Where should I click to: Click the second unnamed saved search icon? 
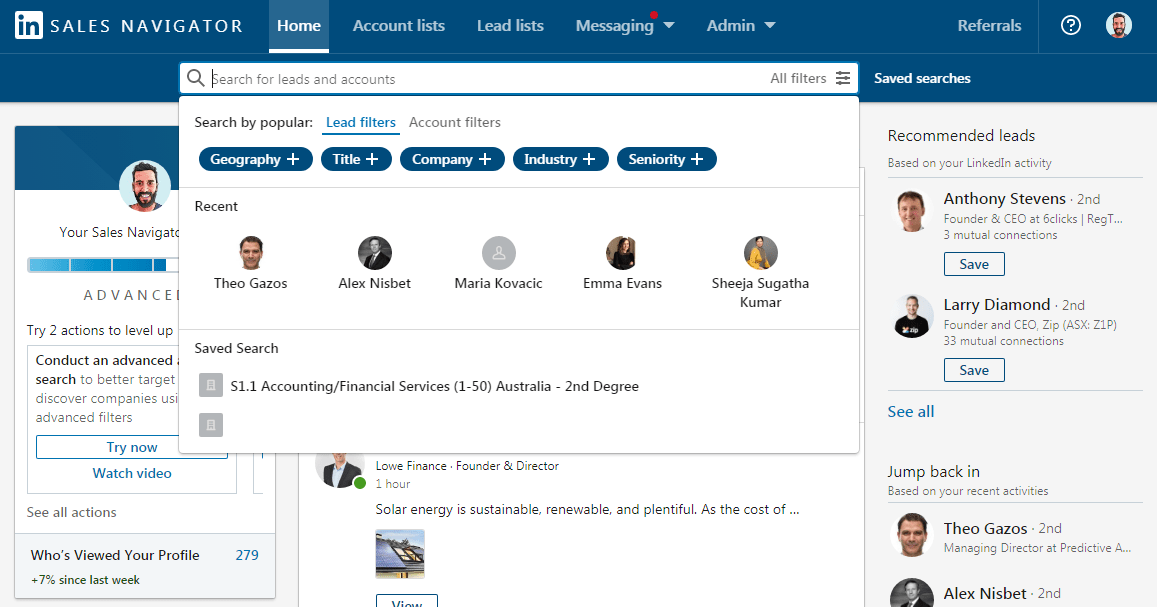click(x=211, y=425)
